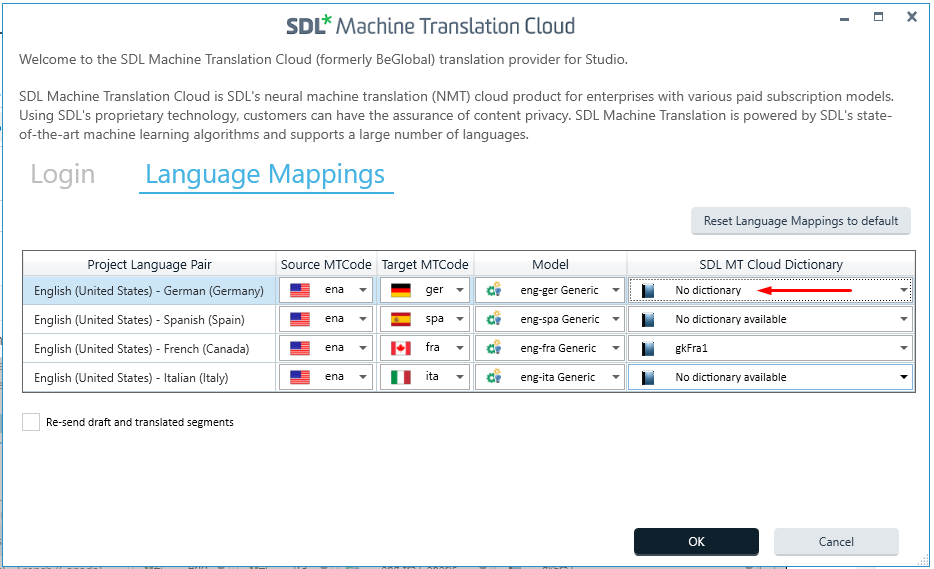
Task: Click the Model column header
Action: tap(550, 265)
